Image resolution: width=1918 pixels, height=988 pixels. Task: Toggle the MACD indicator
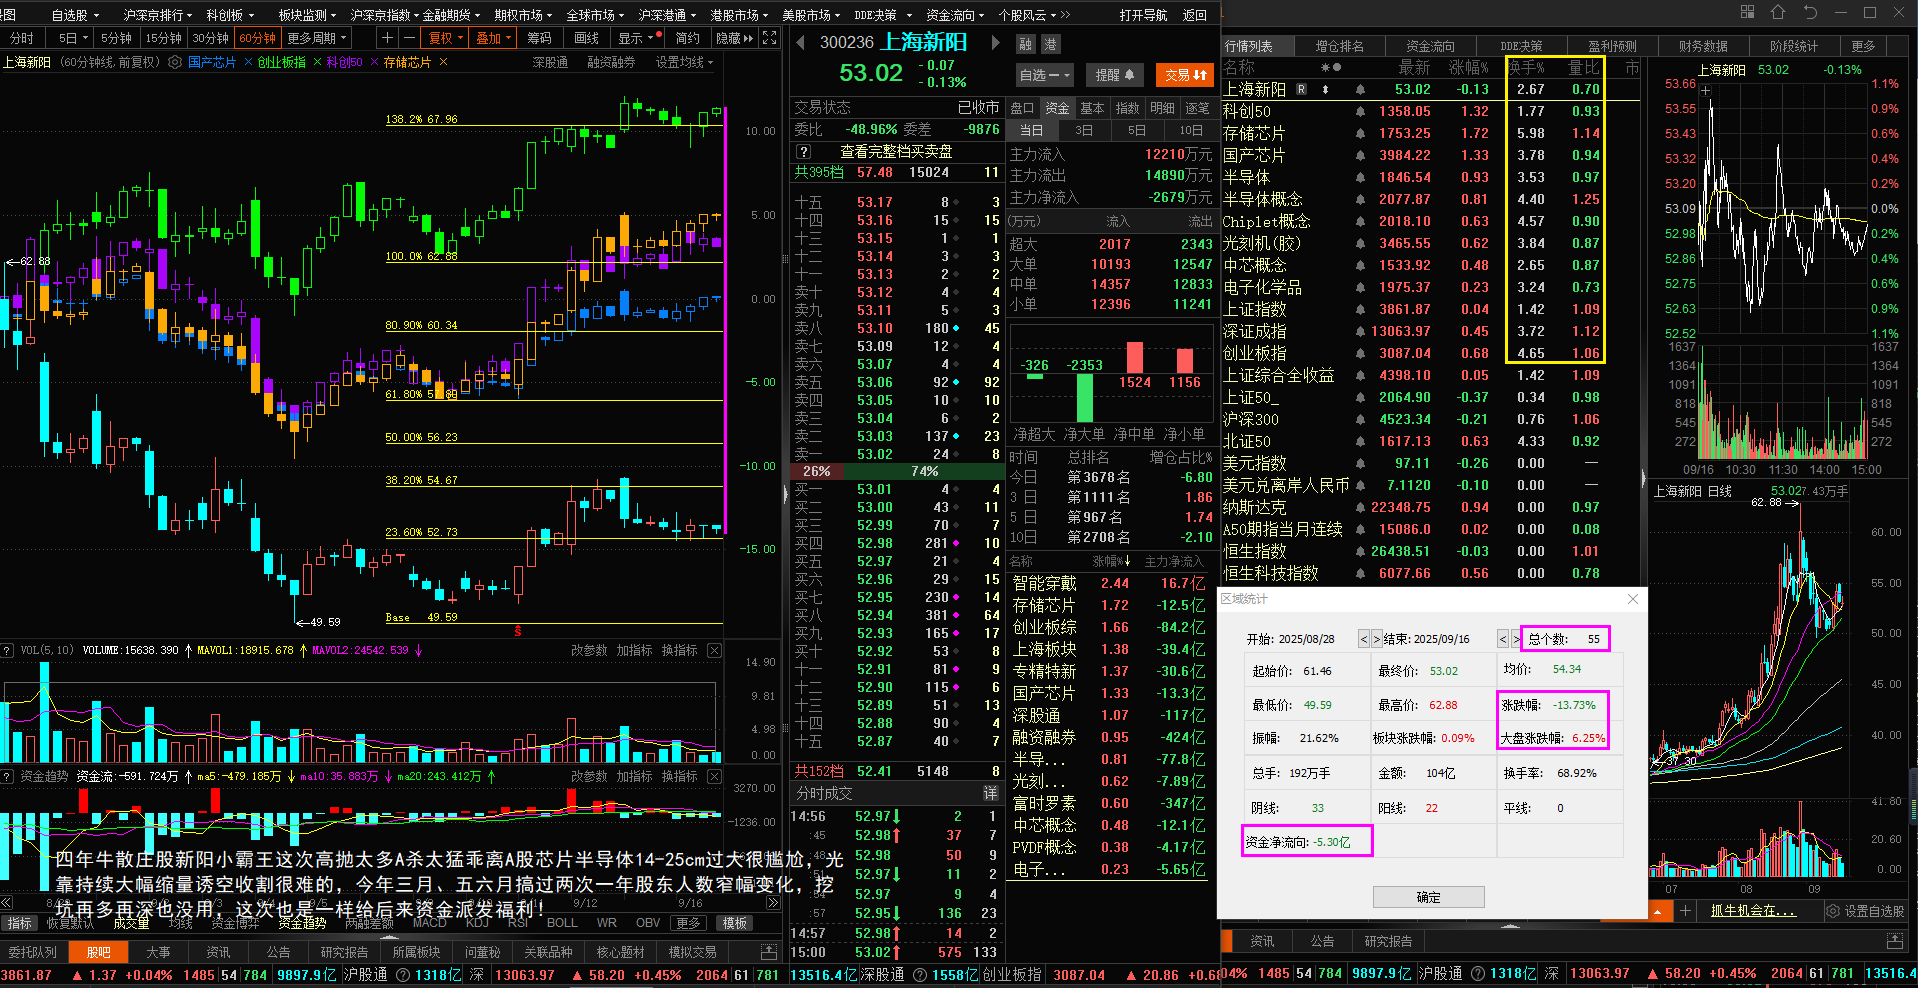[429, 923]
